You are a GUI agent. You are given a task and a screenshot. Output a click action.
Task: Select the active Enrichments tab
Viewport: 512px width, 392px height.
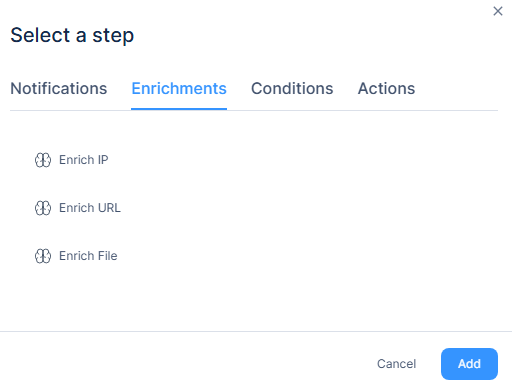[x=179, y=89]
